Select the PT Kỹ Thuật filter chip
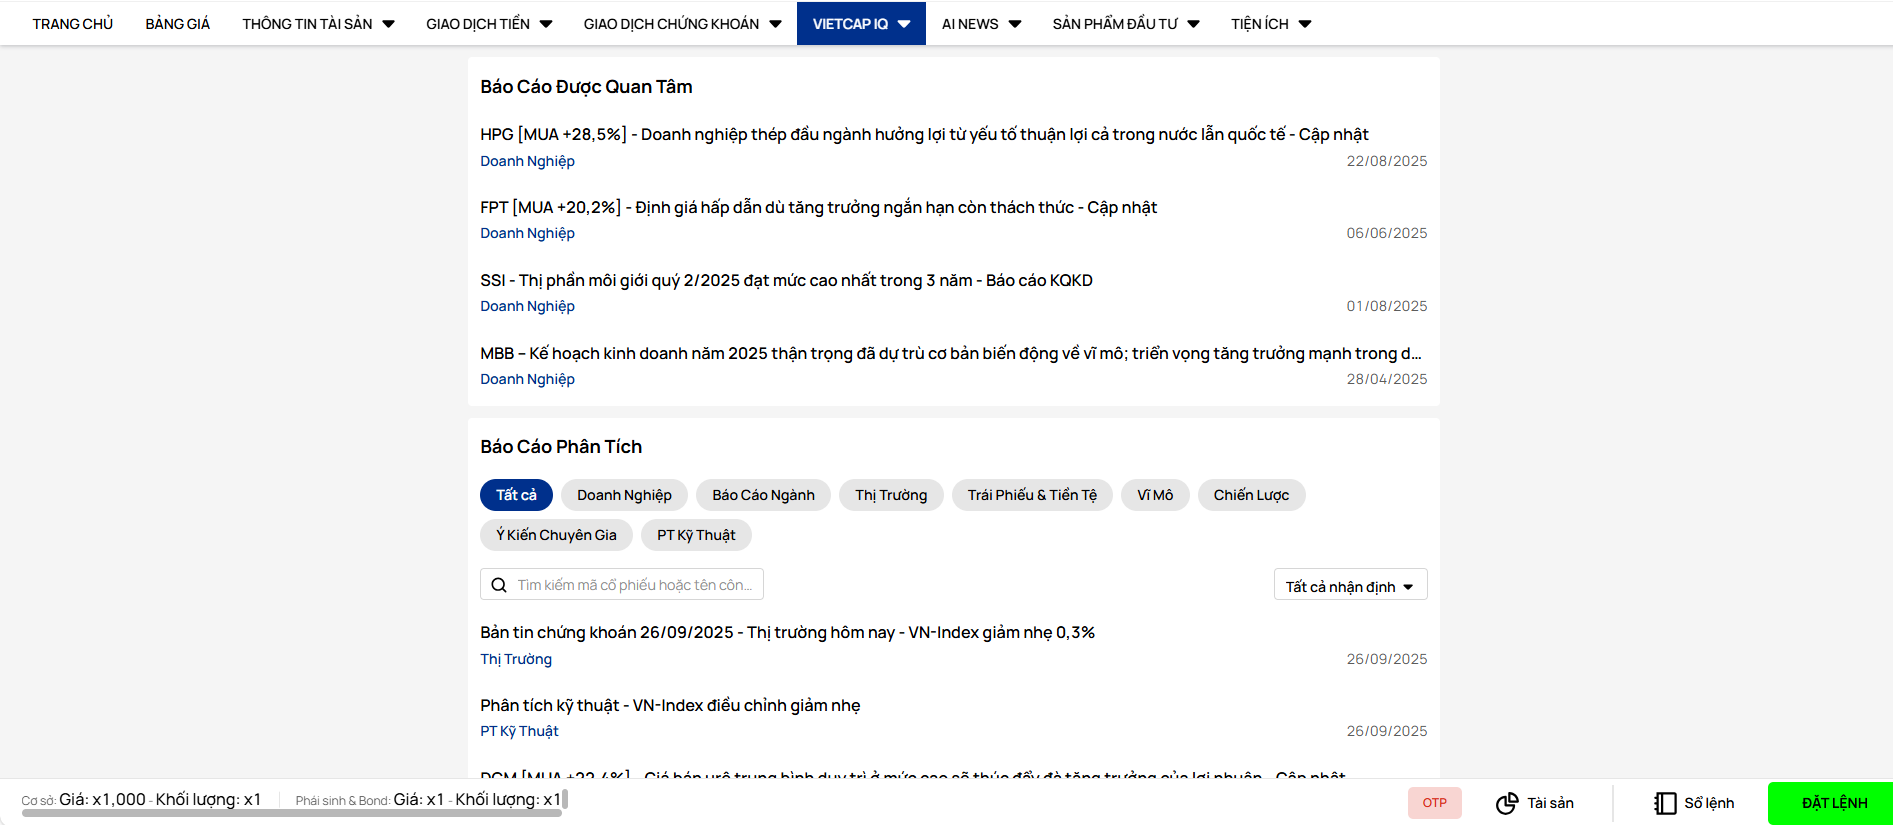Screen dimensions: 1893x825 (696, 535)
